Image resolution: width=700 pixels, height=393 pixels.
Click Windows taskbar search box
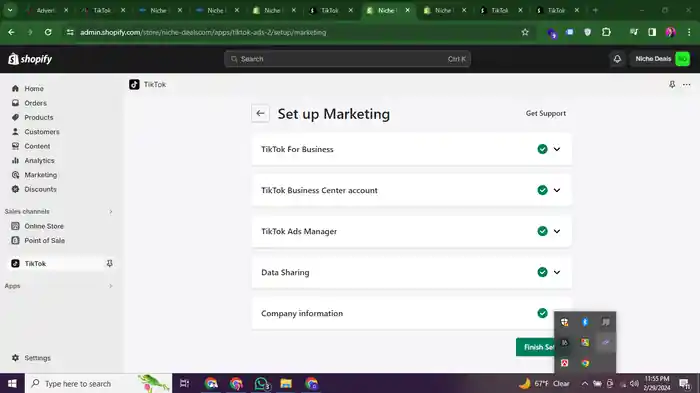[98, 383]
